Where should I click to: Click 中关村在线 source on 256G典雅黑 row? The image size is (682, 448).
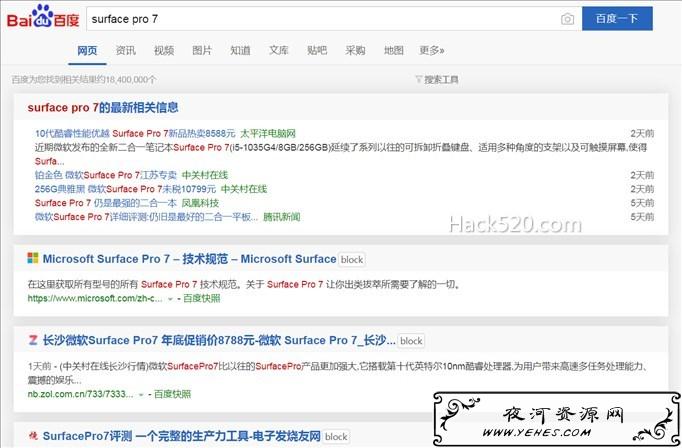244,189
